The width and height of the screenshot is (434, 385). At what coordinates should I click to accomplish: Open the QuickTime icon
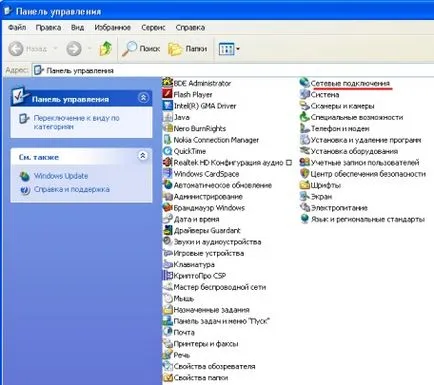[x=167, y=151]
